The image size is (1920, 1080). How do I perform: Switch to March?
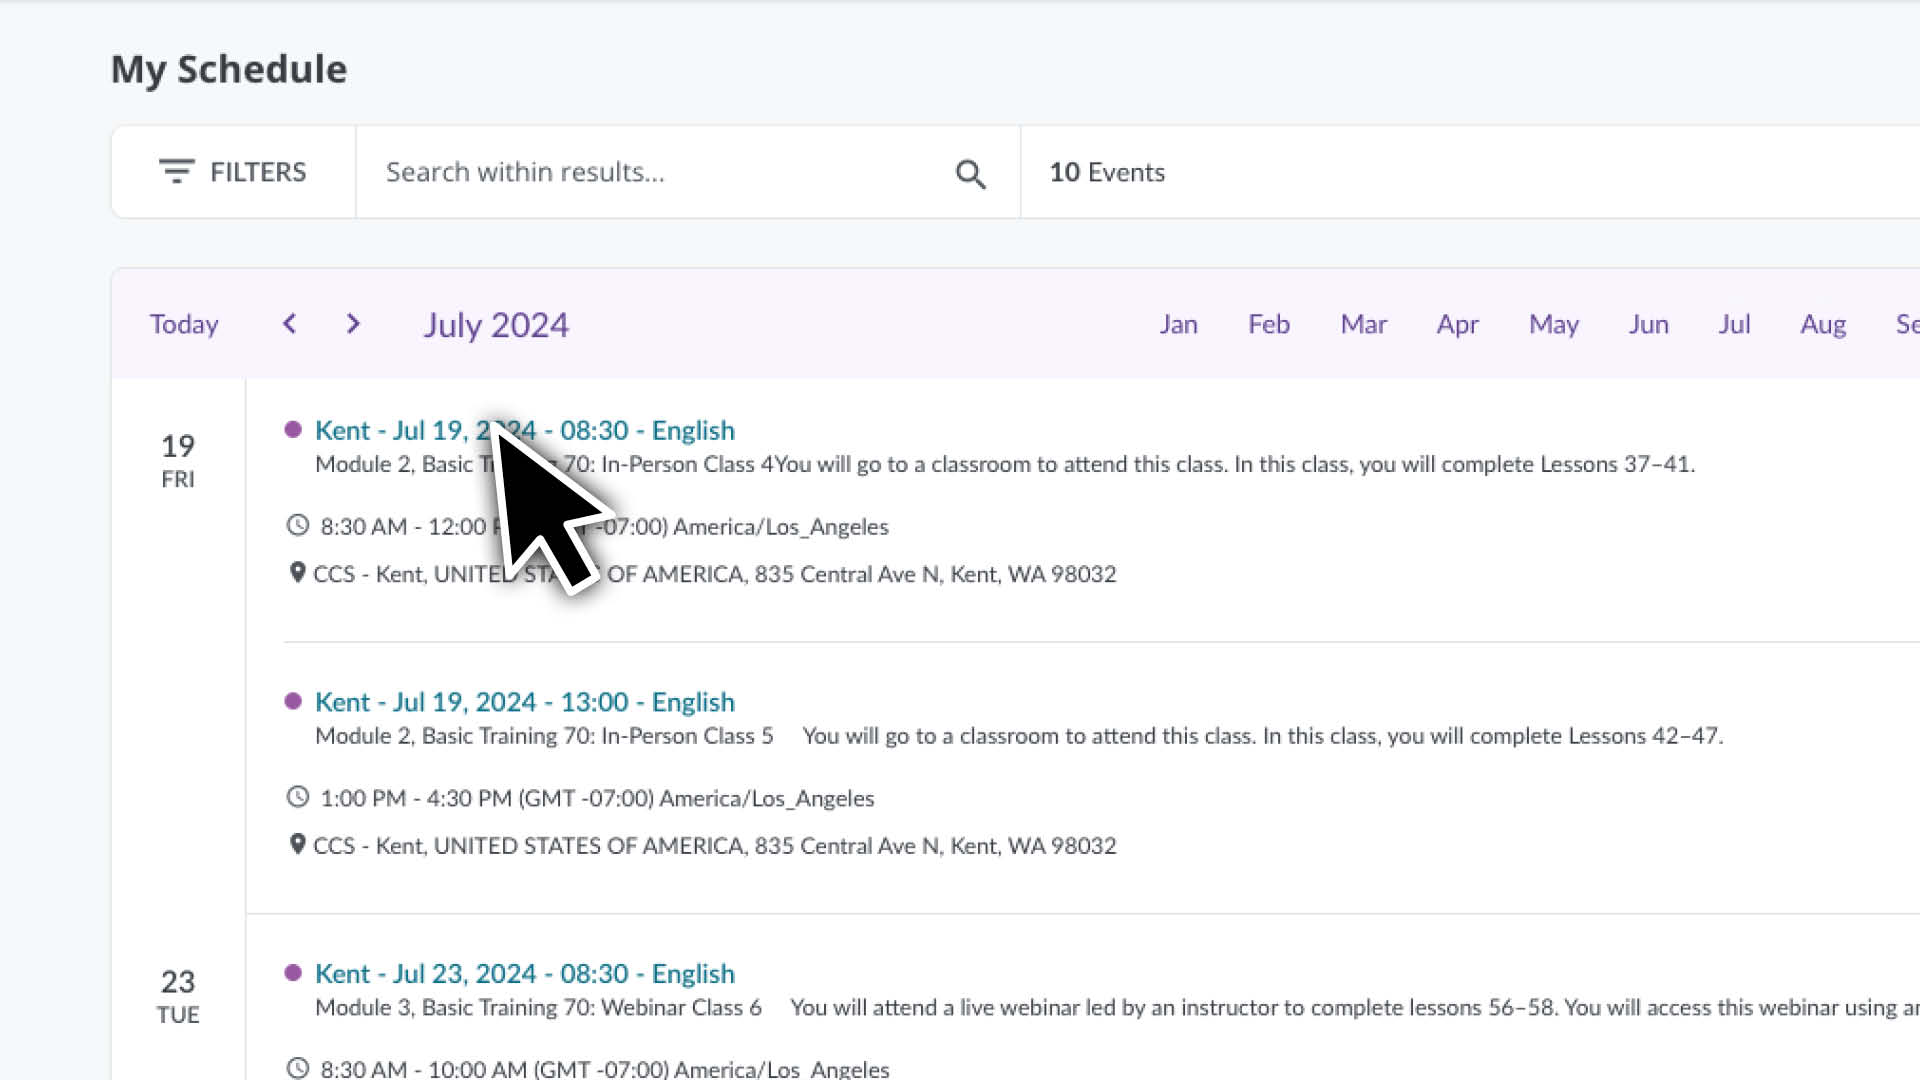click(x=1363, y=323)
